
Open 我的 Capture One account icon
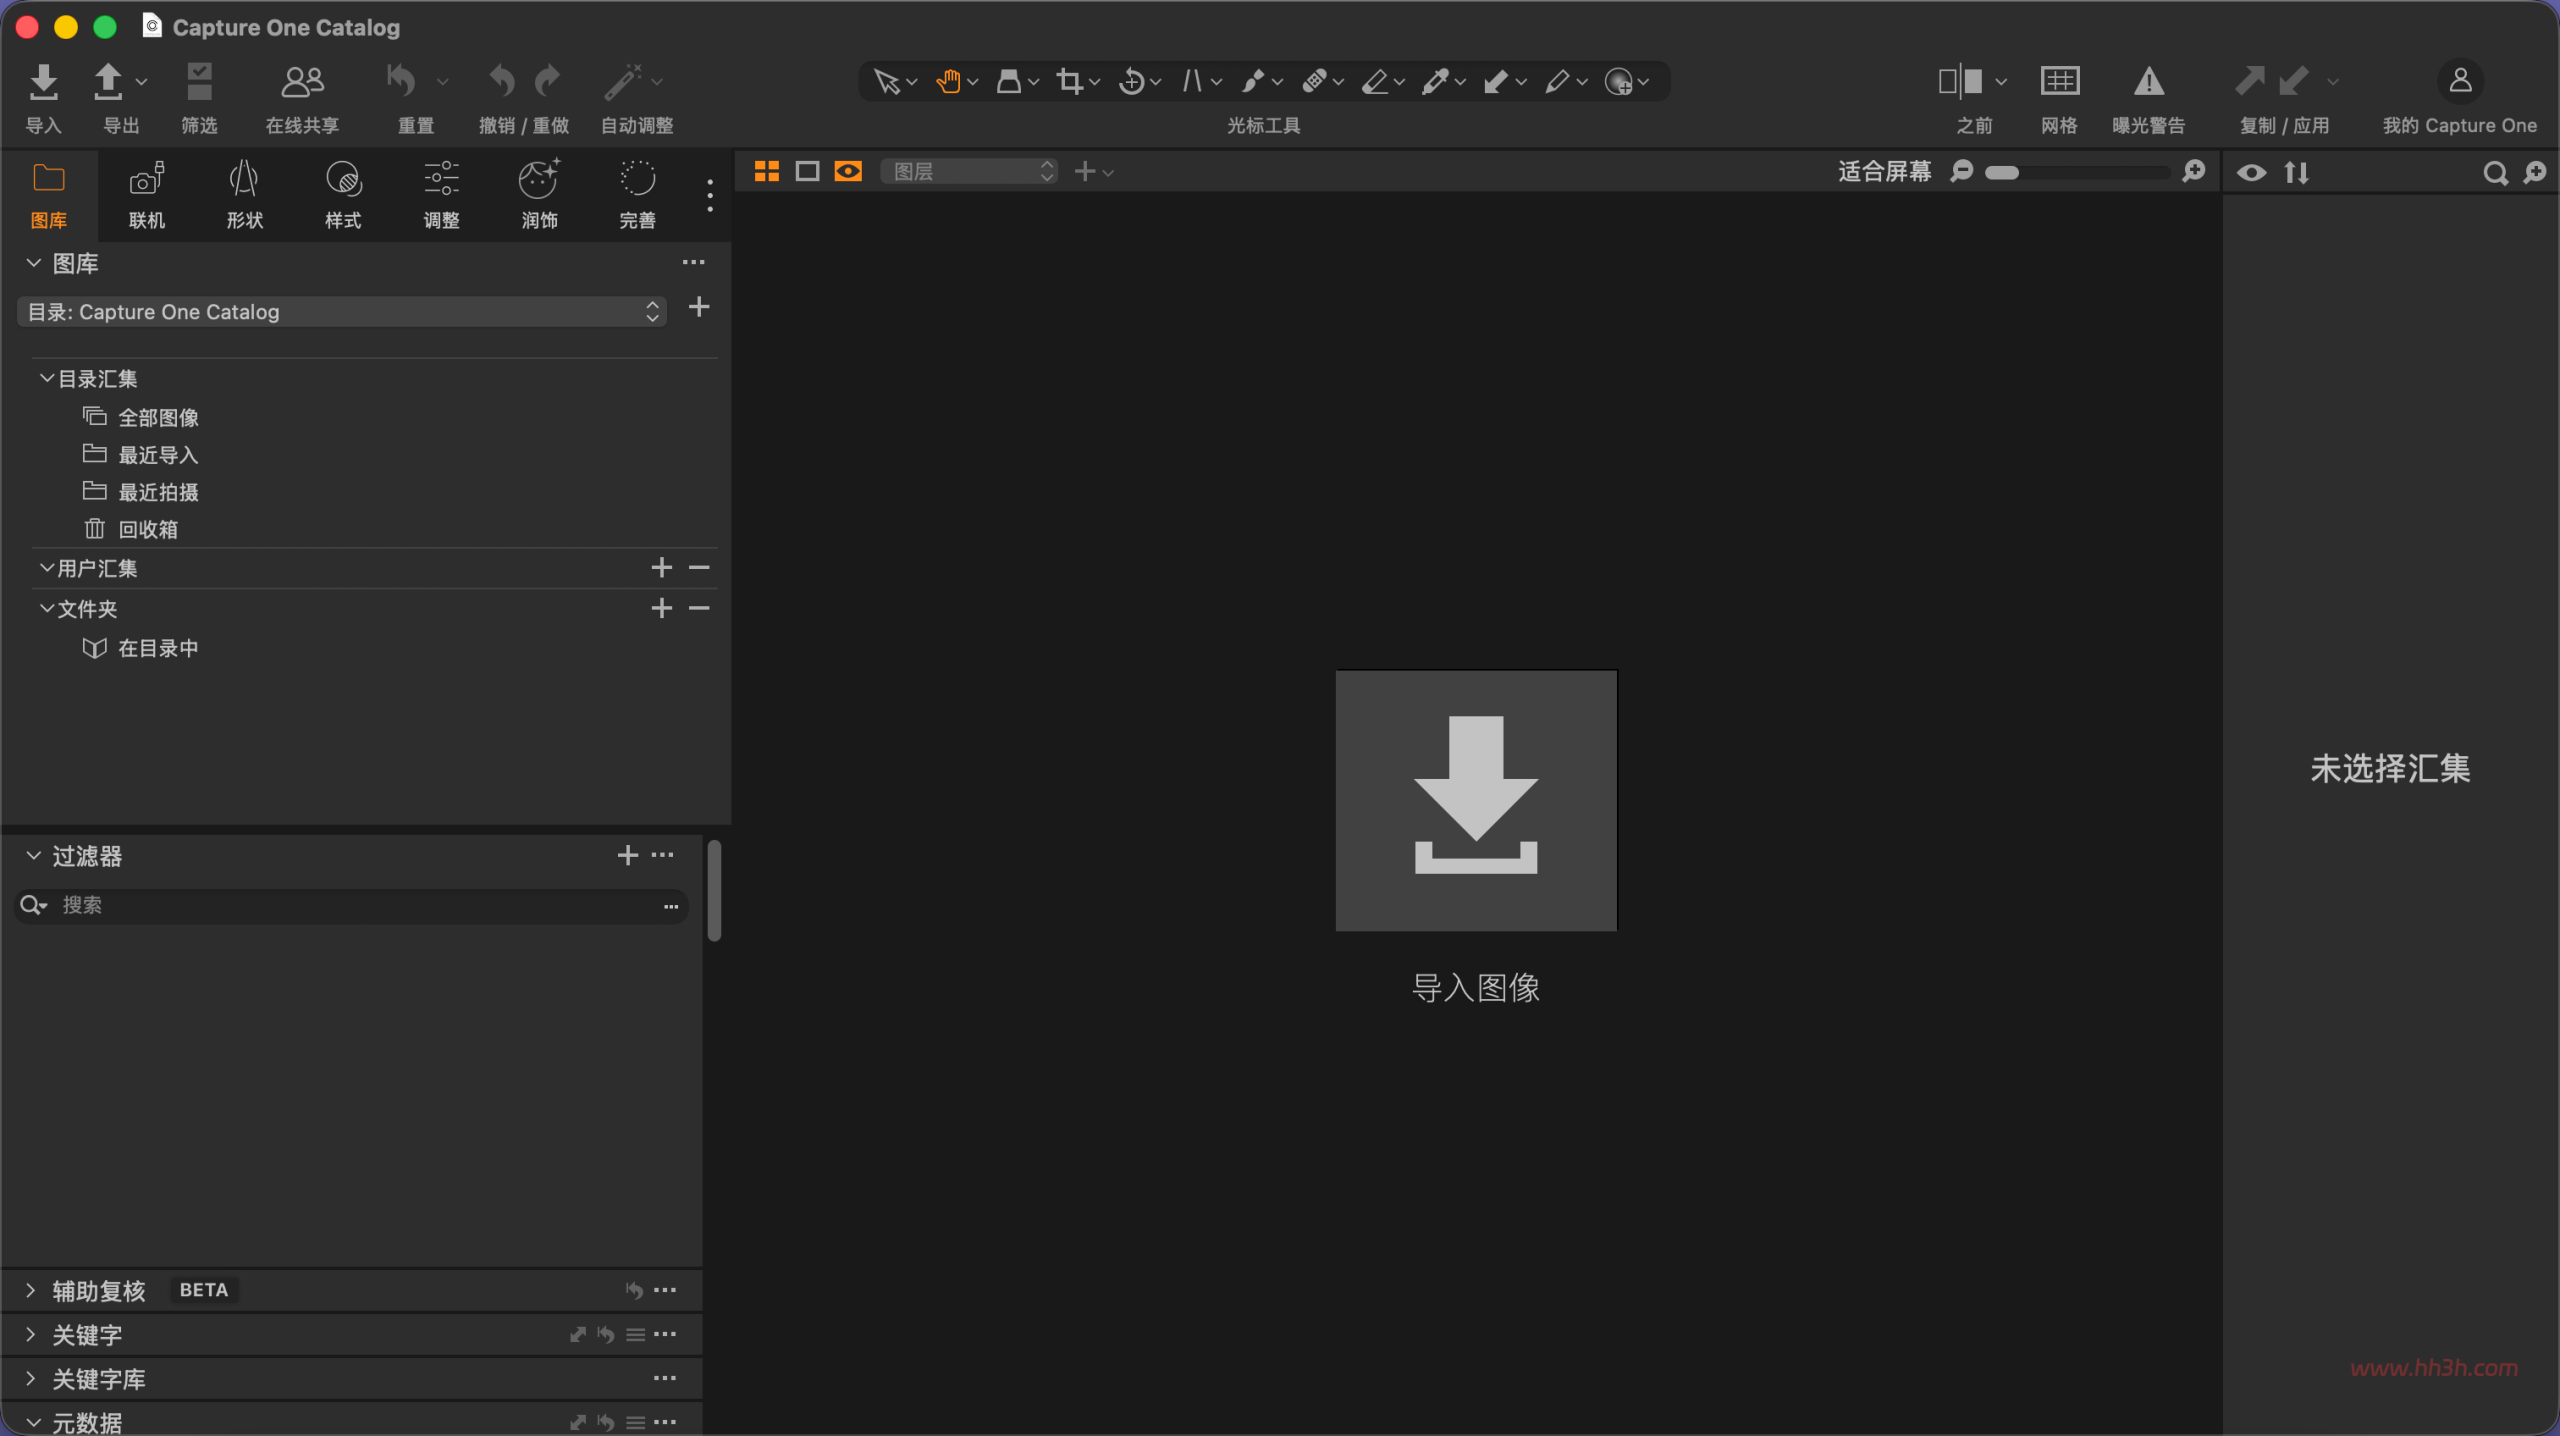pyautogui.click(x=2460, y=81)
